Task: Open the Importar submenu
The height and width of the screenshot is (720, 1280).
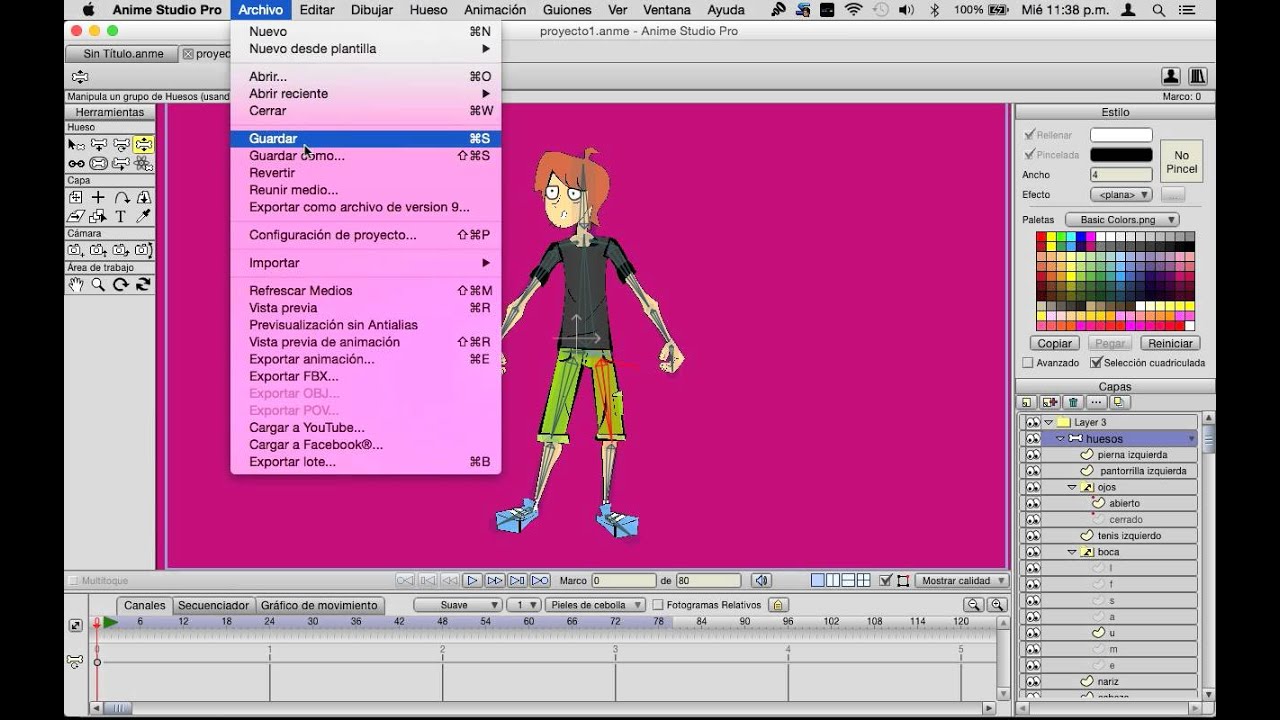Action: pos(366,263)
